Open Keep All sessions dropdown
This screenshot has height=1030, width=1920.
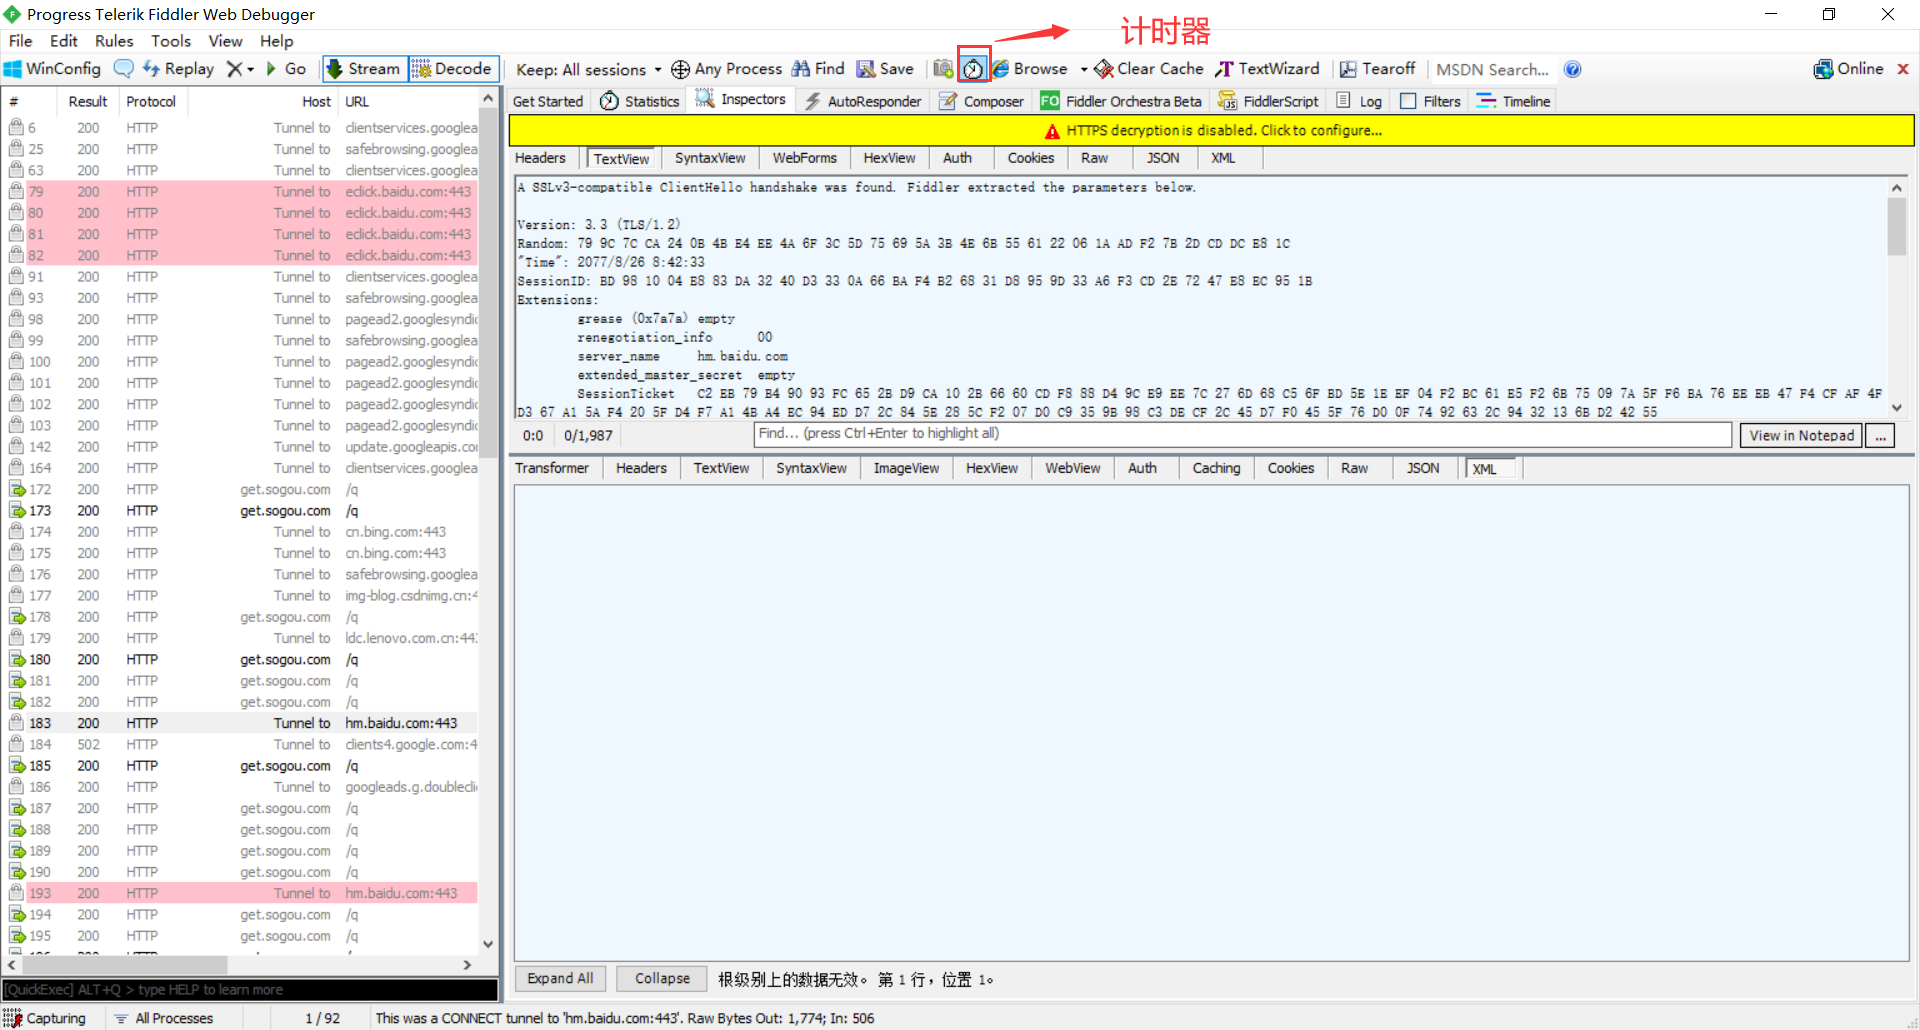pos(588,69)
